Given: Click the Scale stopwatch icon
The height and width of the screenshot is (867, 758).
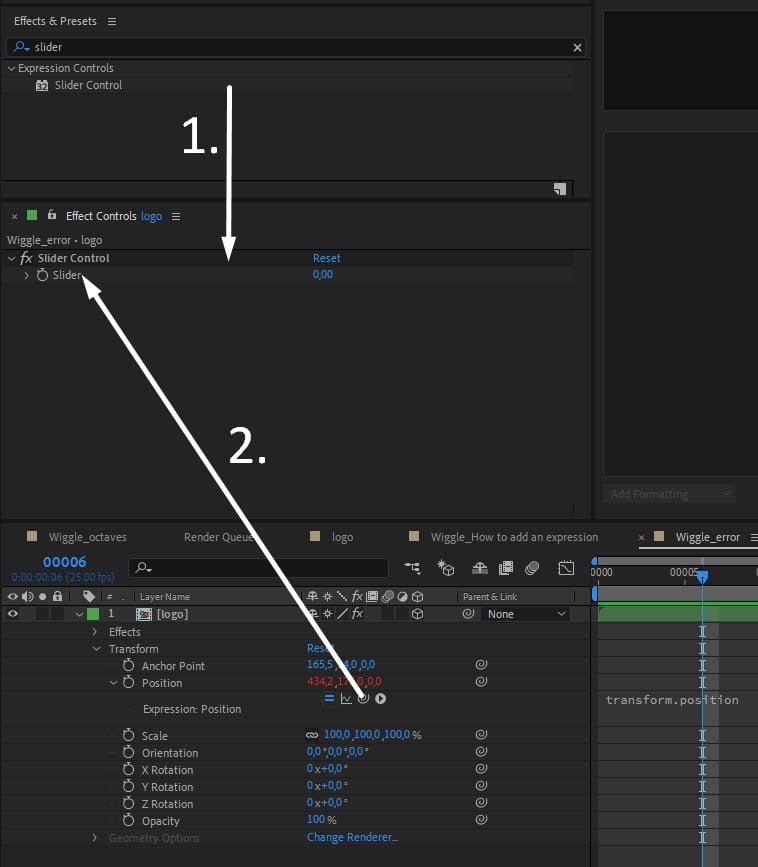Looking at the screenshot, I should point(128,735).
